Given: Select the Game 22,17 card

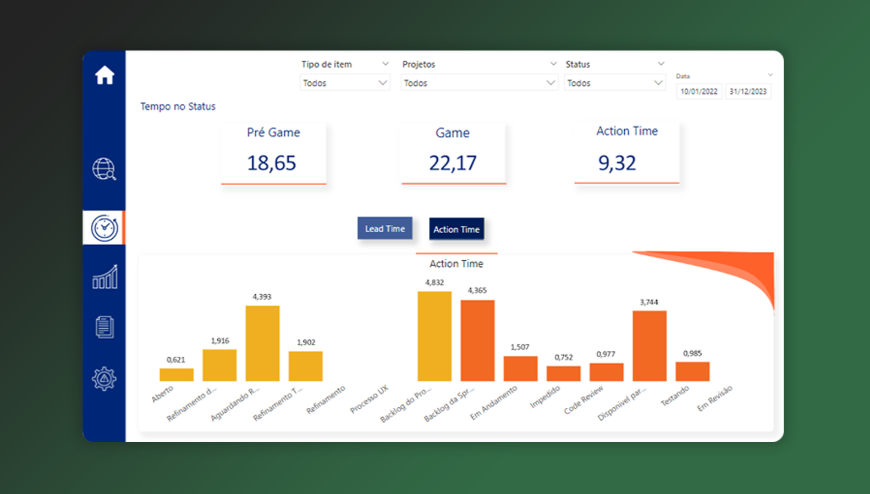Looking at the screenshot, I should 453,153.
